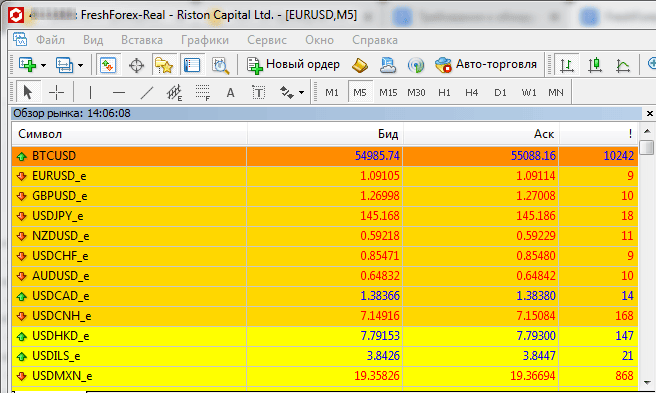This screenshot has width=656, height=393.
Task: Select the H4 timeframe button
Action: click(472, 92)
